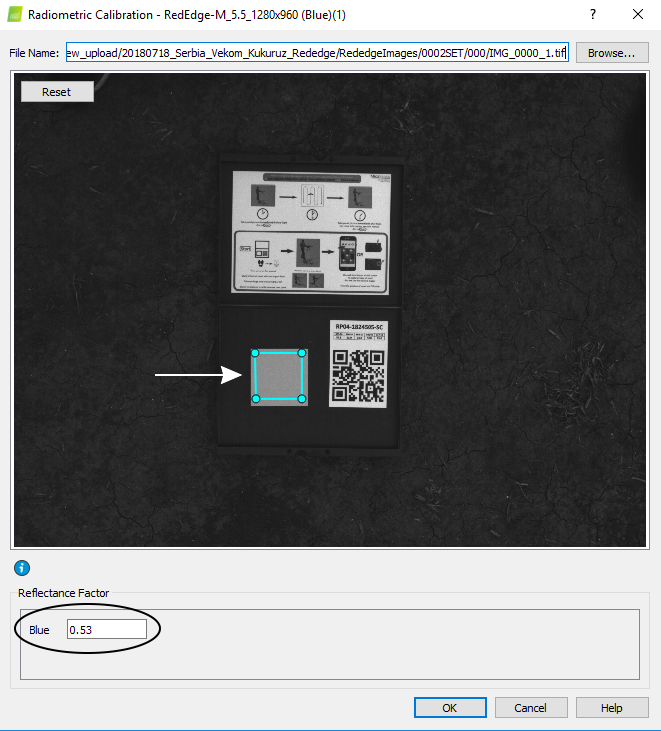Click the RP04-1824505-SC serial label
This screenshot has height=731, width=661.
(x=358, y=327)
